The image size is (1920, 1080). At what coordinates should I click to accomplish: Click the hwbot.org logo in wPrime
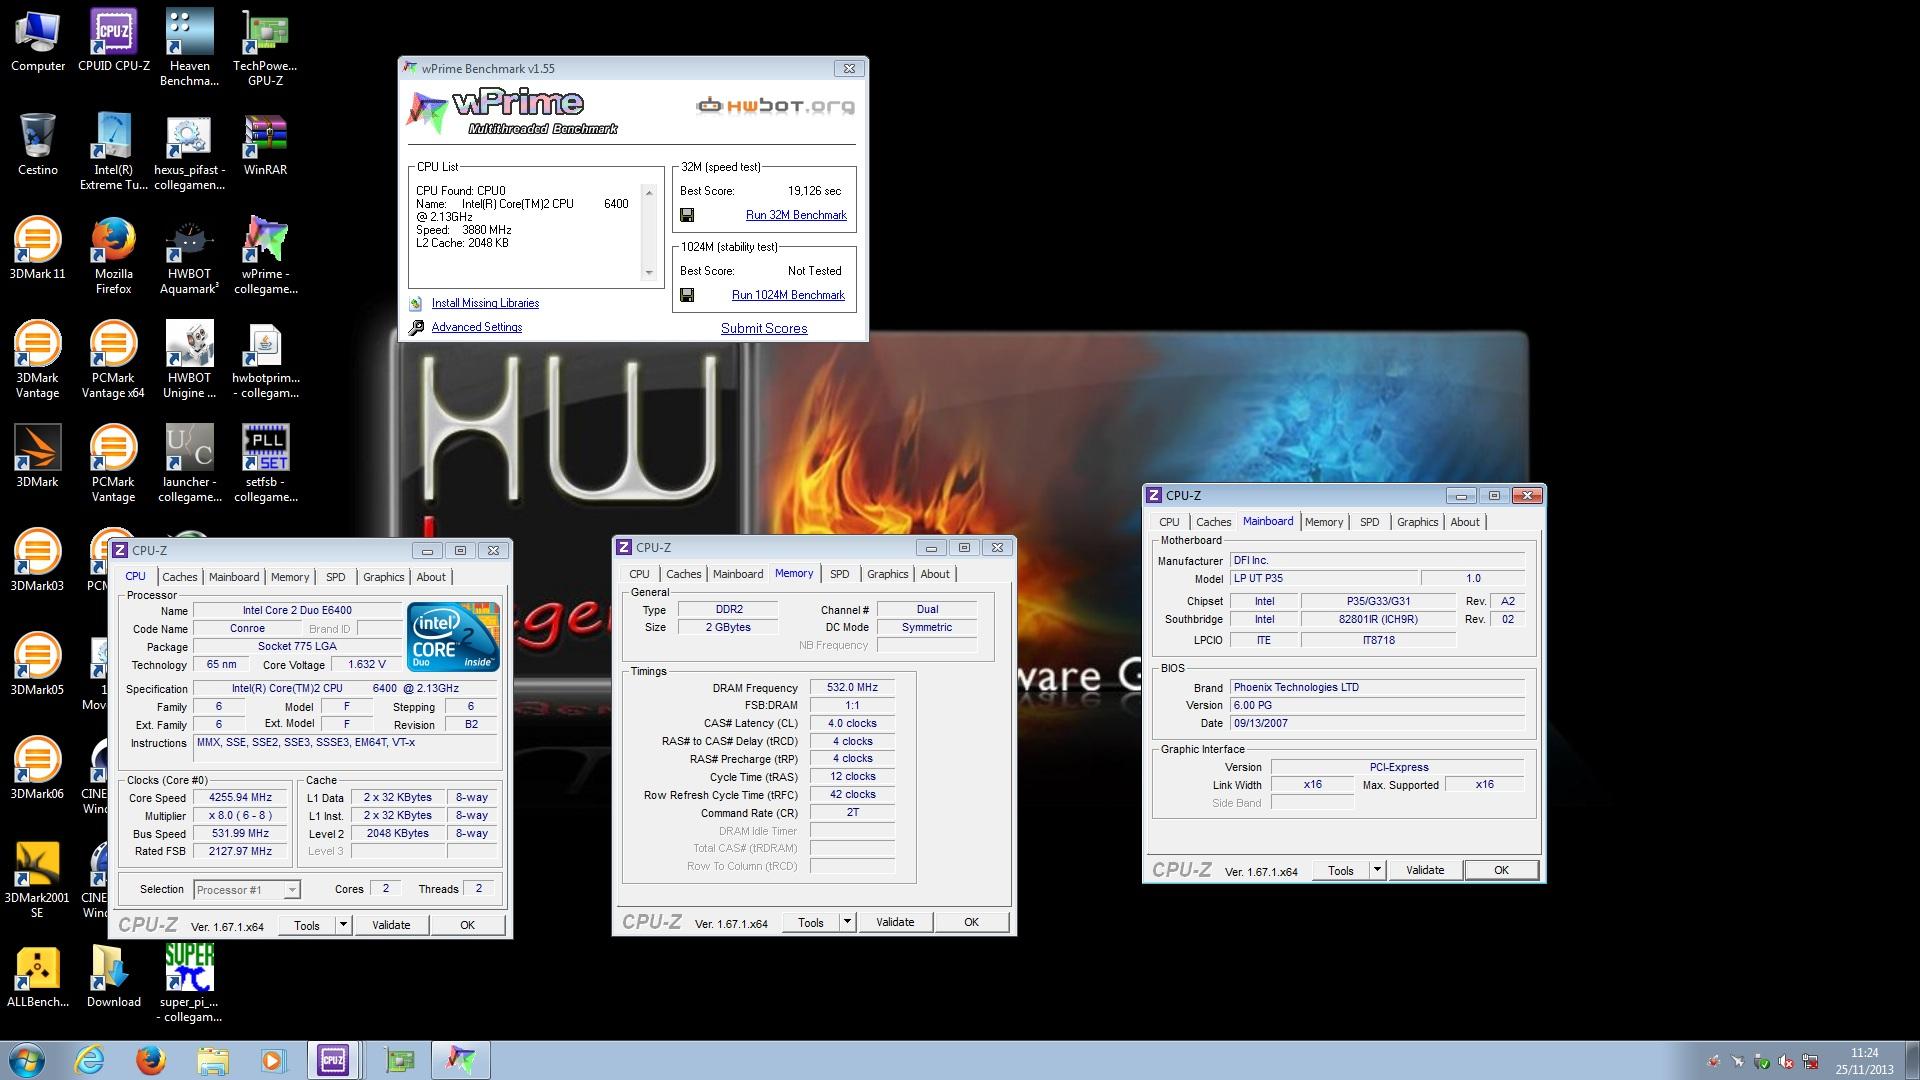[775, 105]
